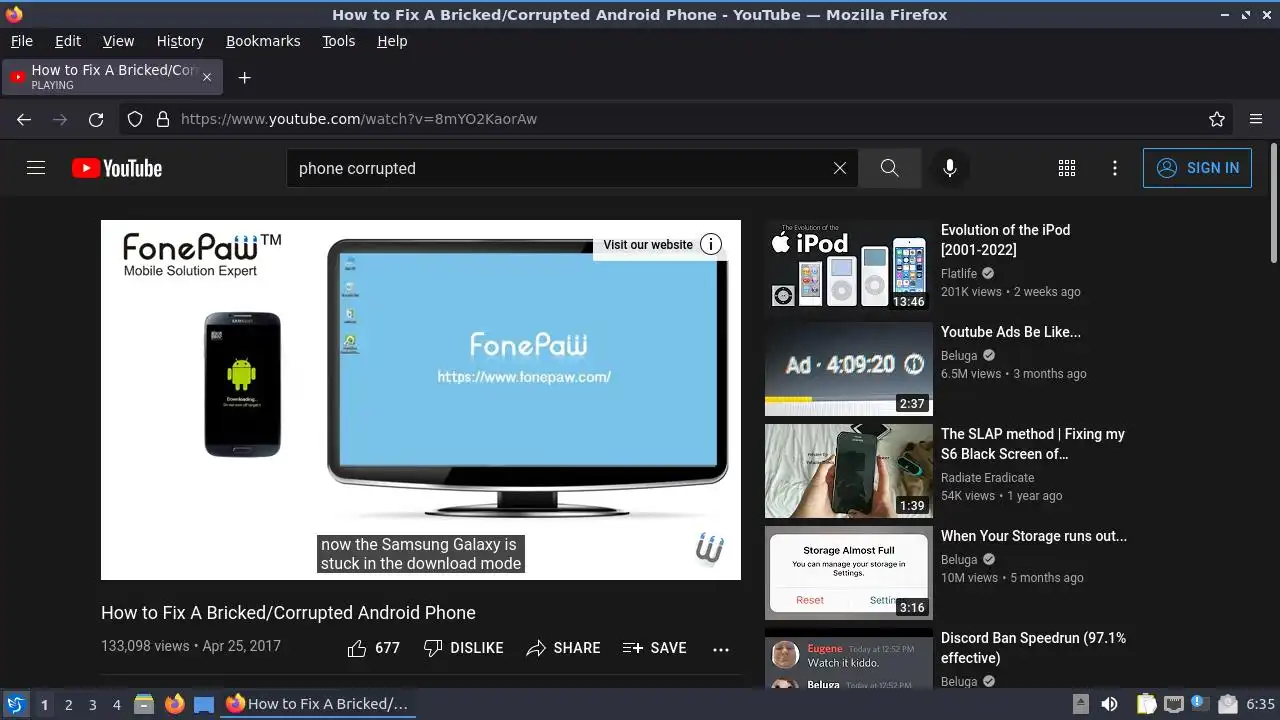
Task: Switch to workspace 3
Action: point(92,704)
